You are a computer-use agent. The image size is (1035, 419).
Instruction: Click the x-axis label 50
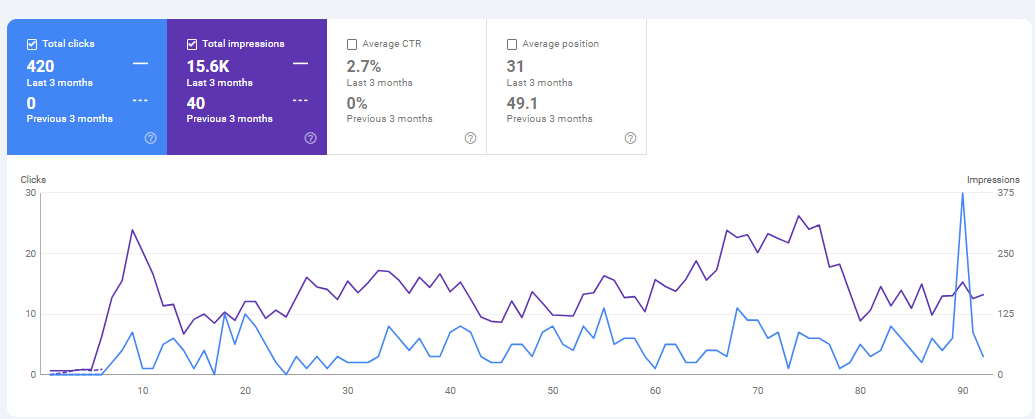point(553,391)
